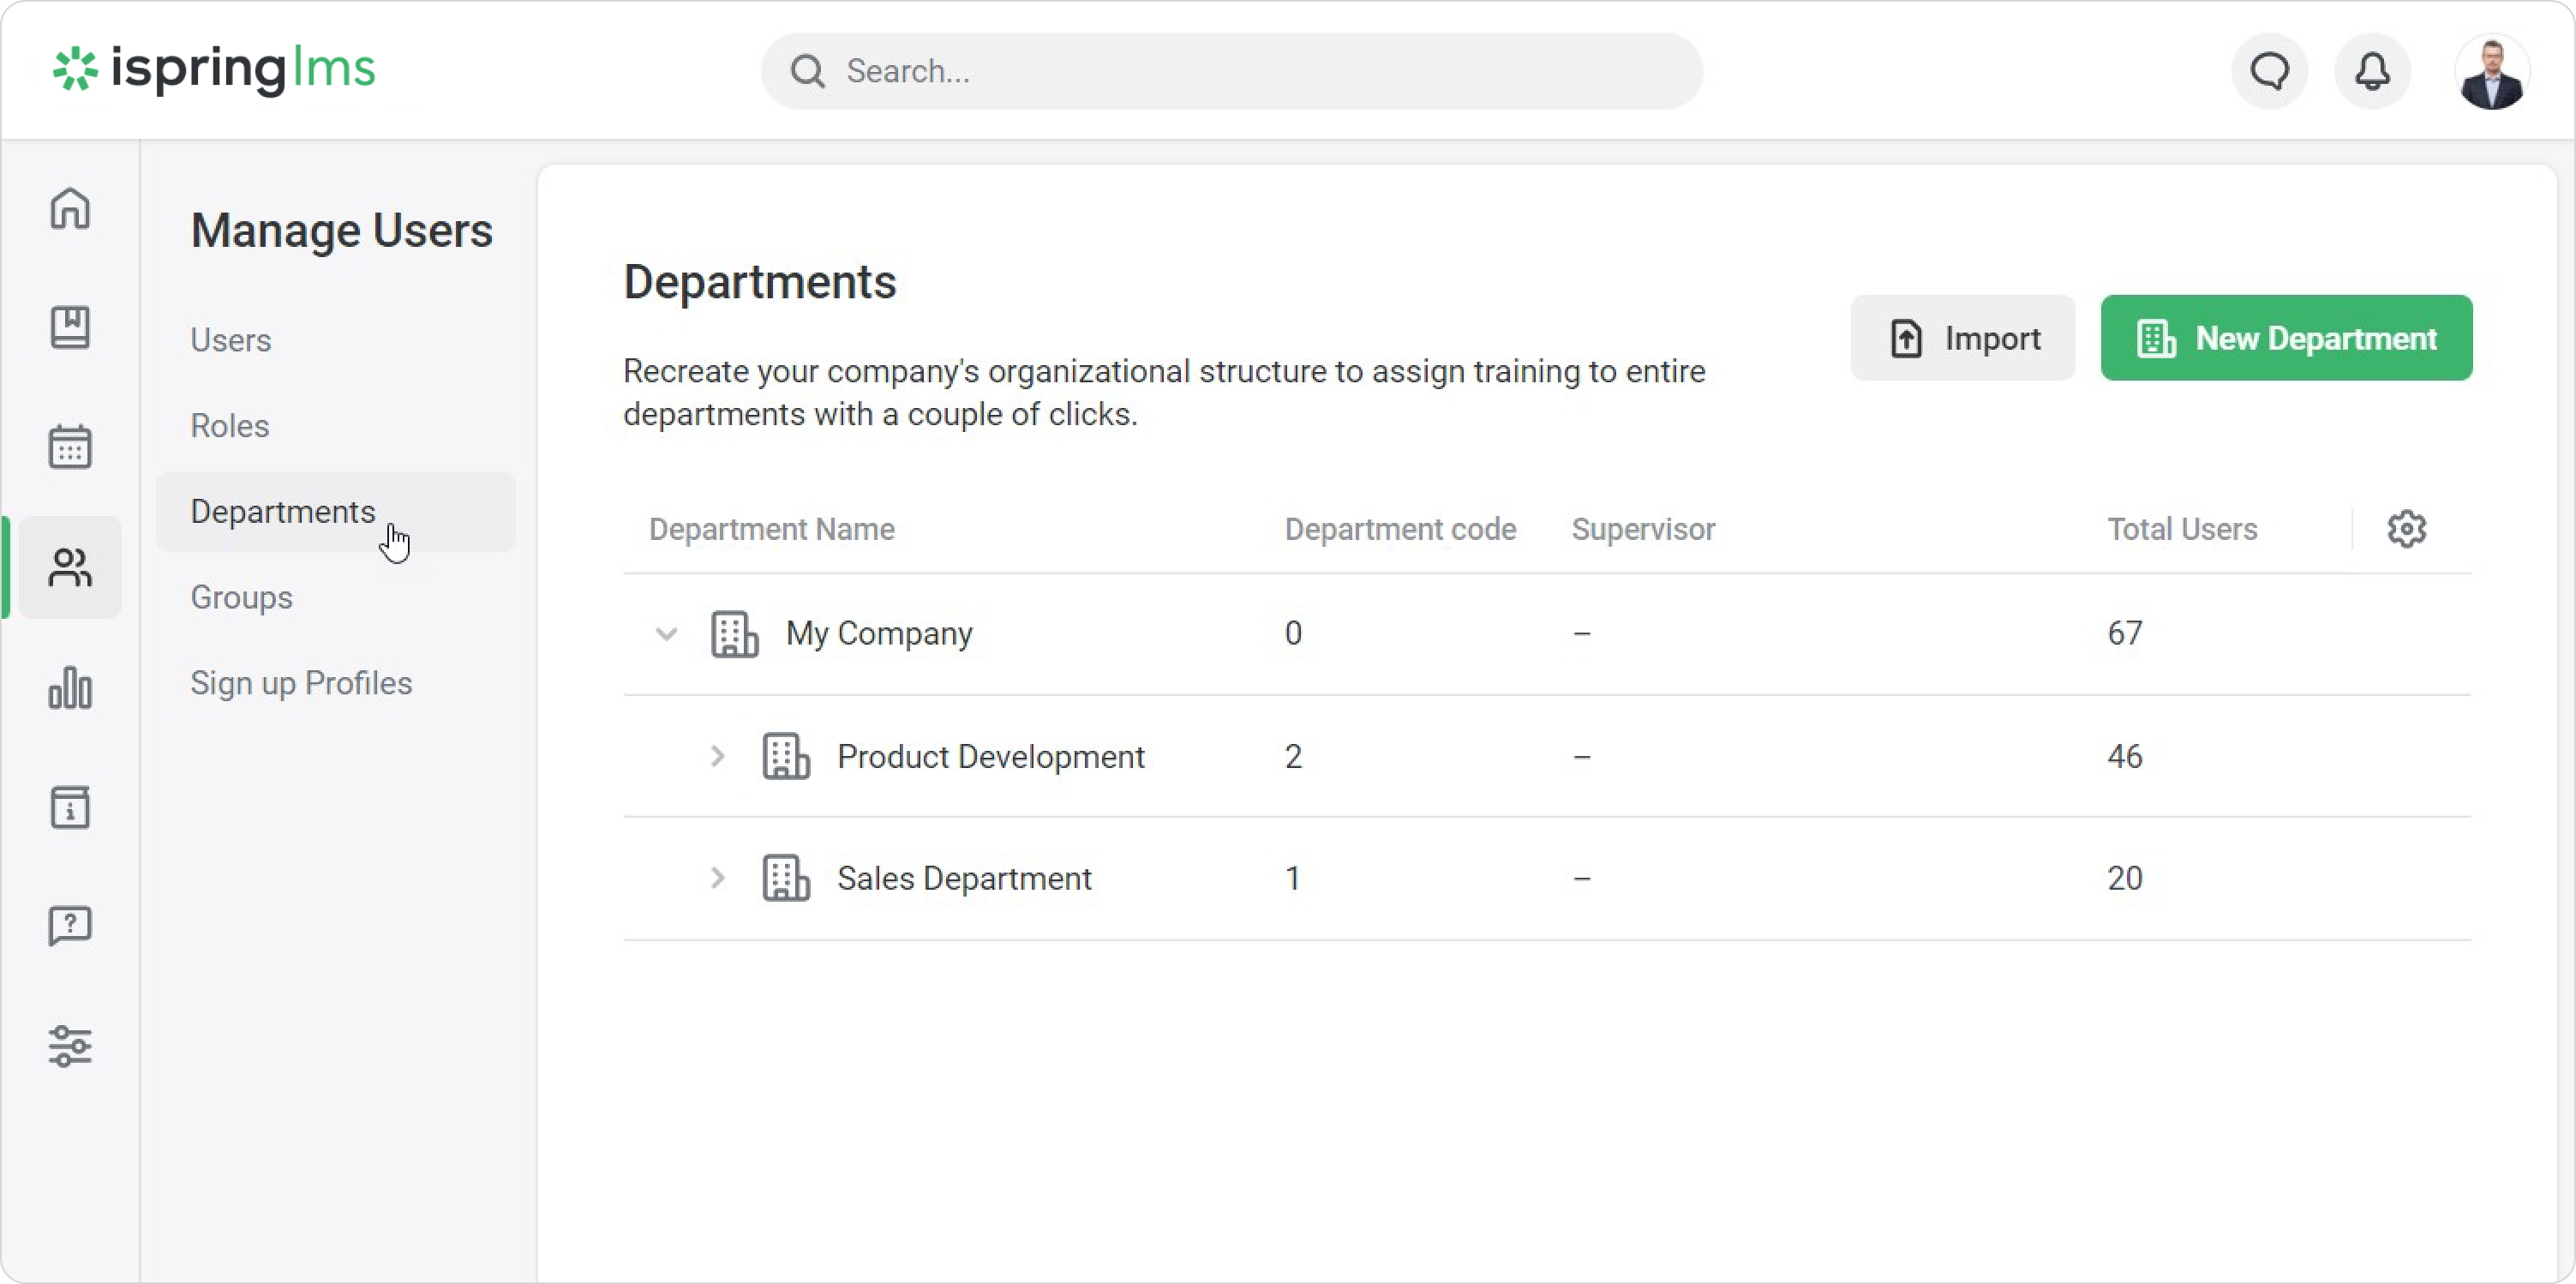Open the info page icon in sidebar
The image size is (2576, 1284).
(x=70, y=807)
